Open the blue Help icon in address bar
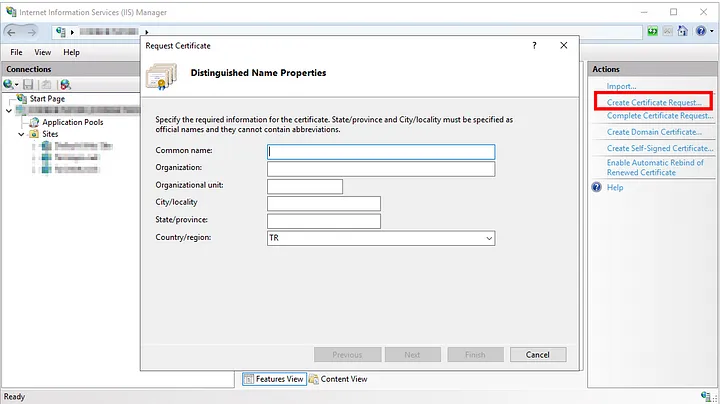The image size is (720, 404). (701, 31)
